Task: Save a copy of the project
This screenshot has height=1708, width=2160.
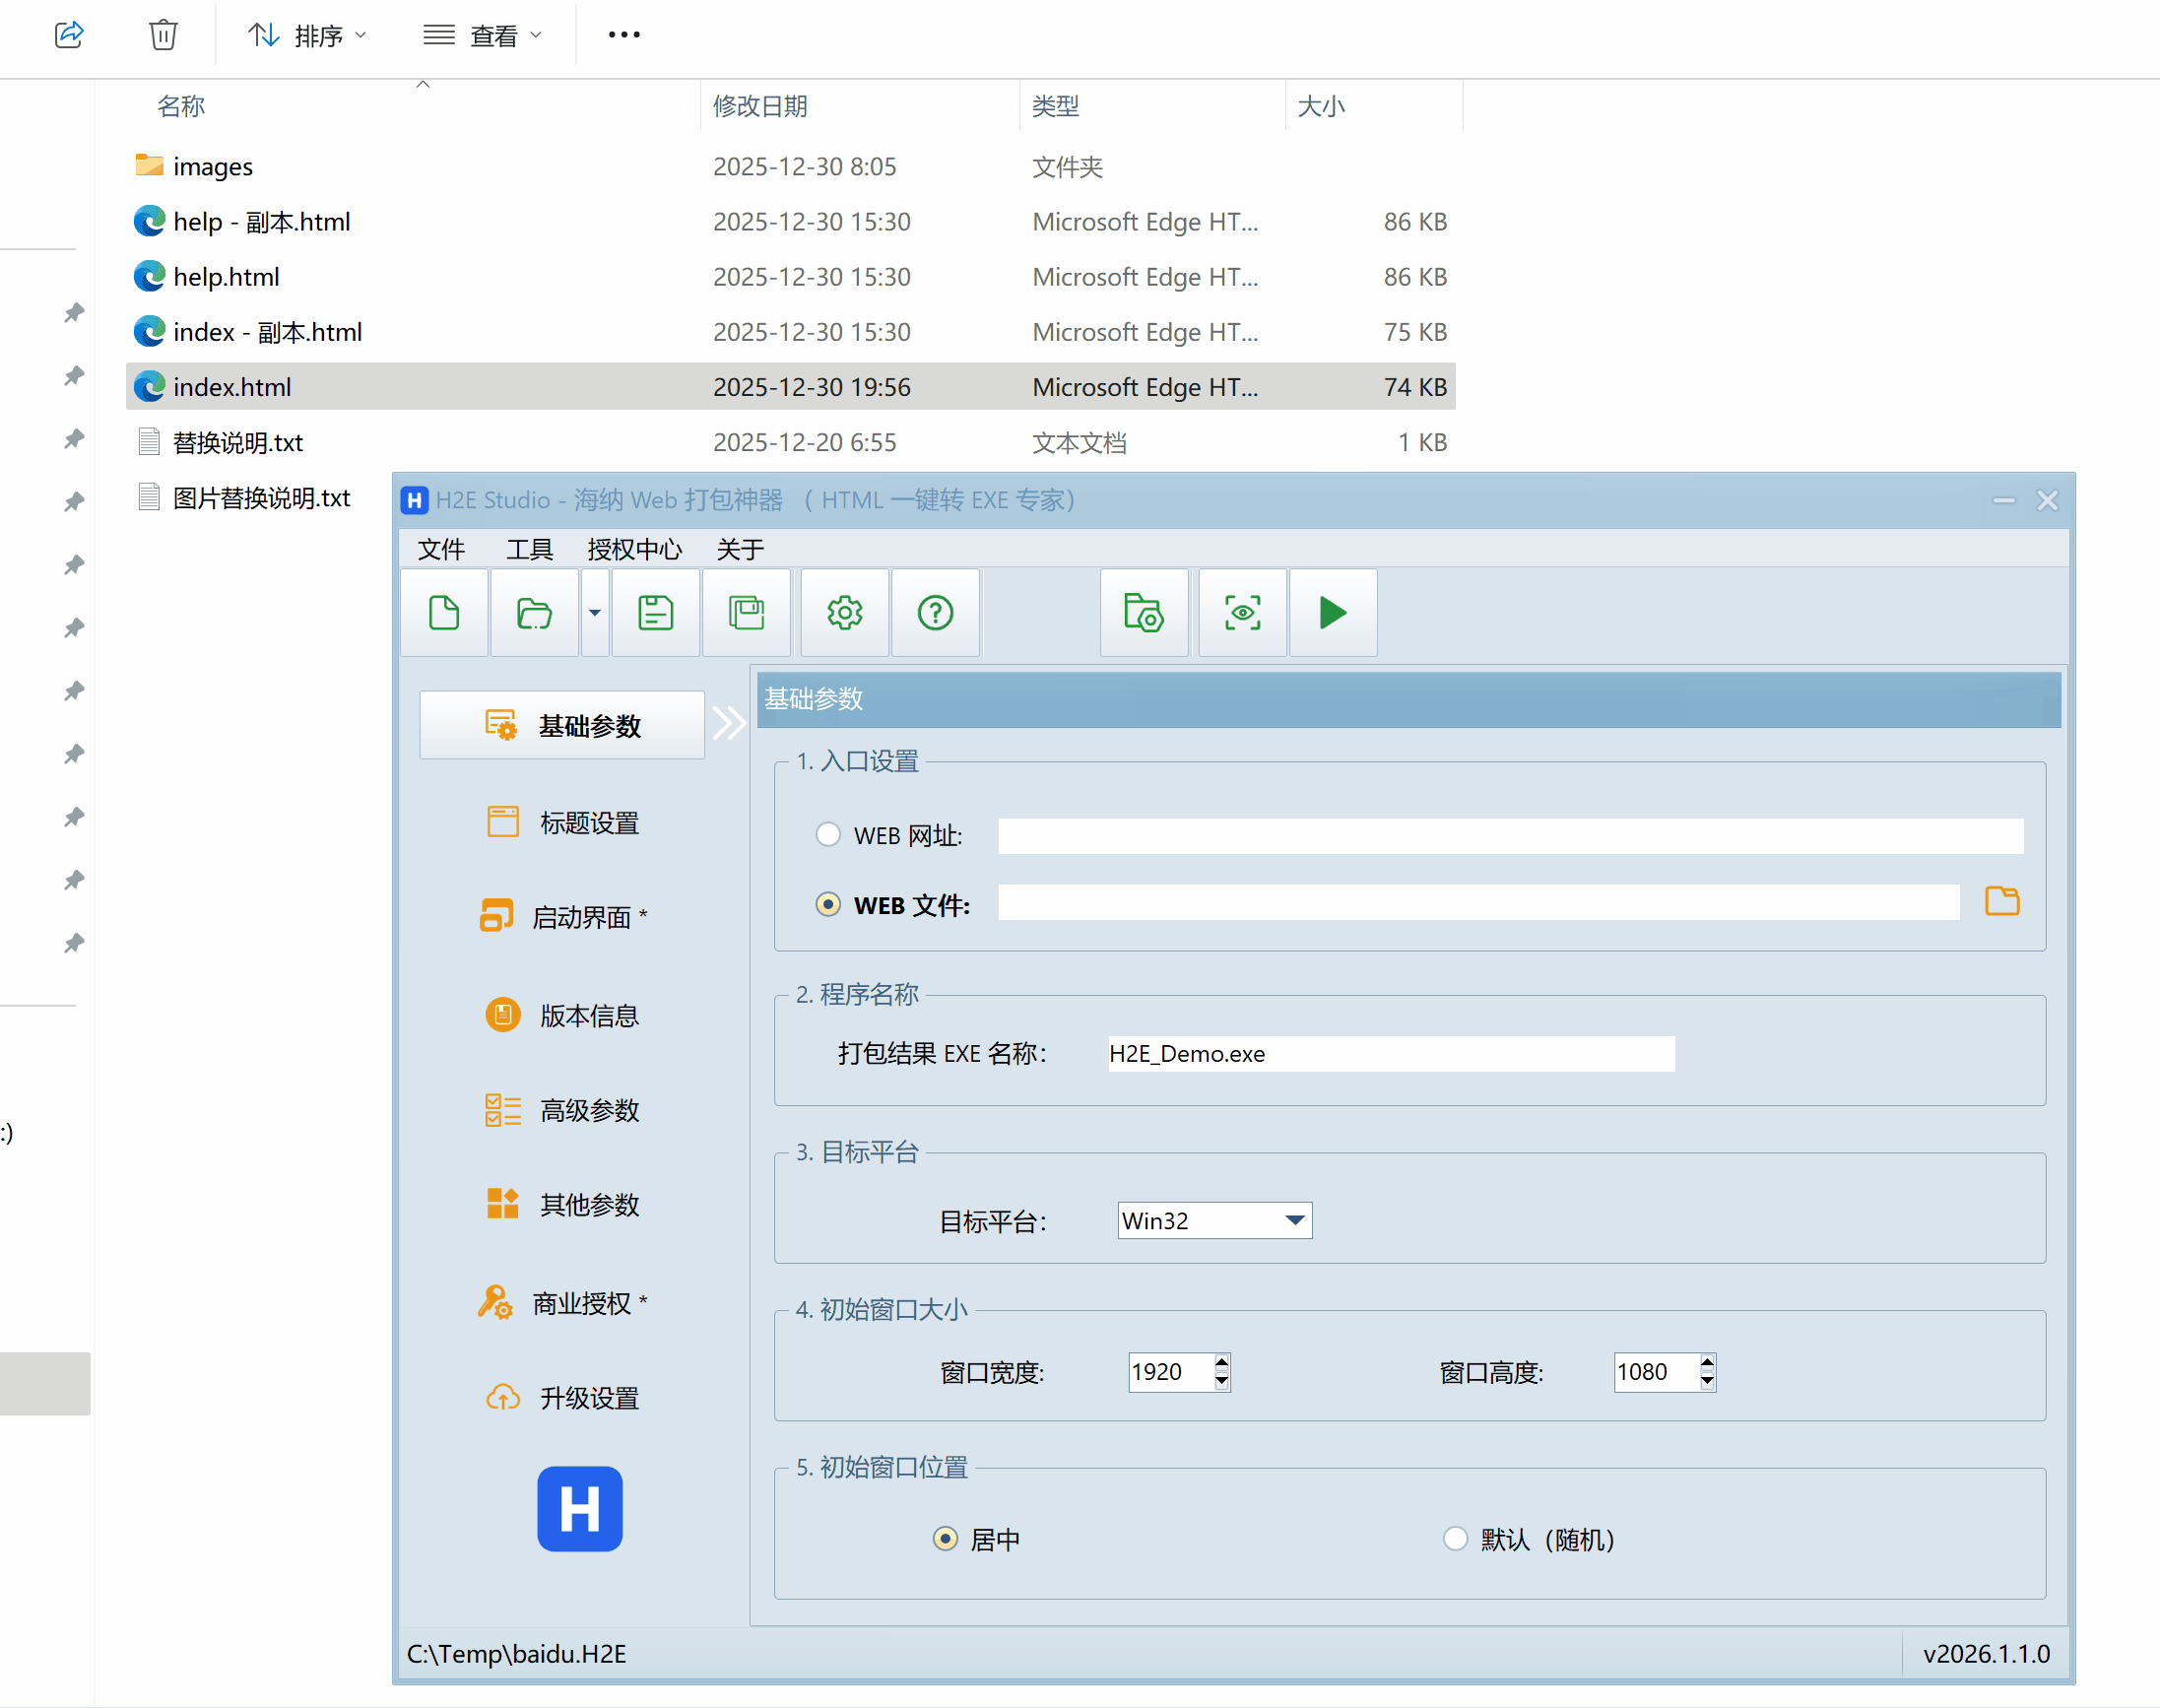Action: [746, 612]
